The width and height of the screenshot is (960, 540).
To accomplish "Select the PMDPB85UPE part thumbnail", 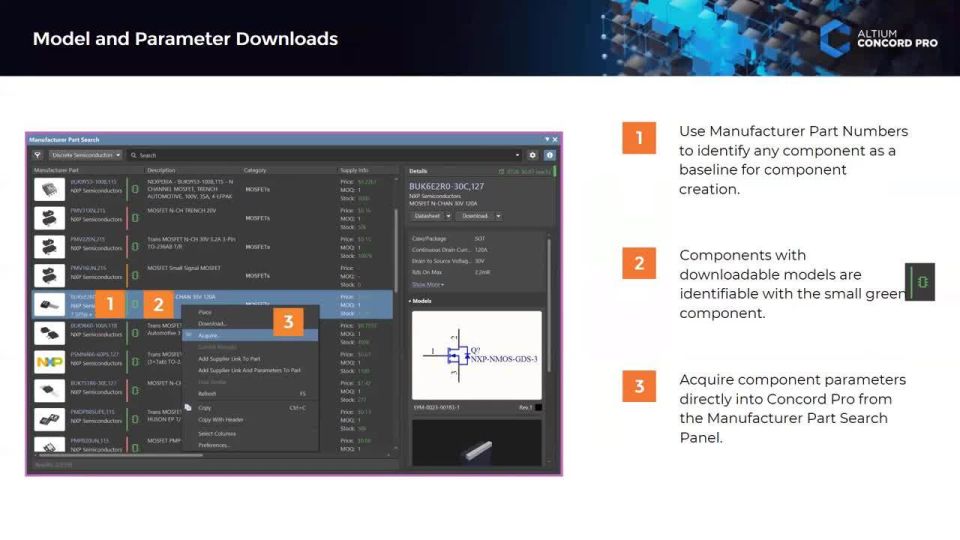I will point(49,420).
